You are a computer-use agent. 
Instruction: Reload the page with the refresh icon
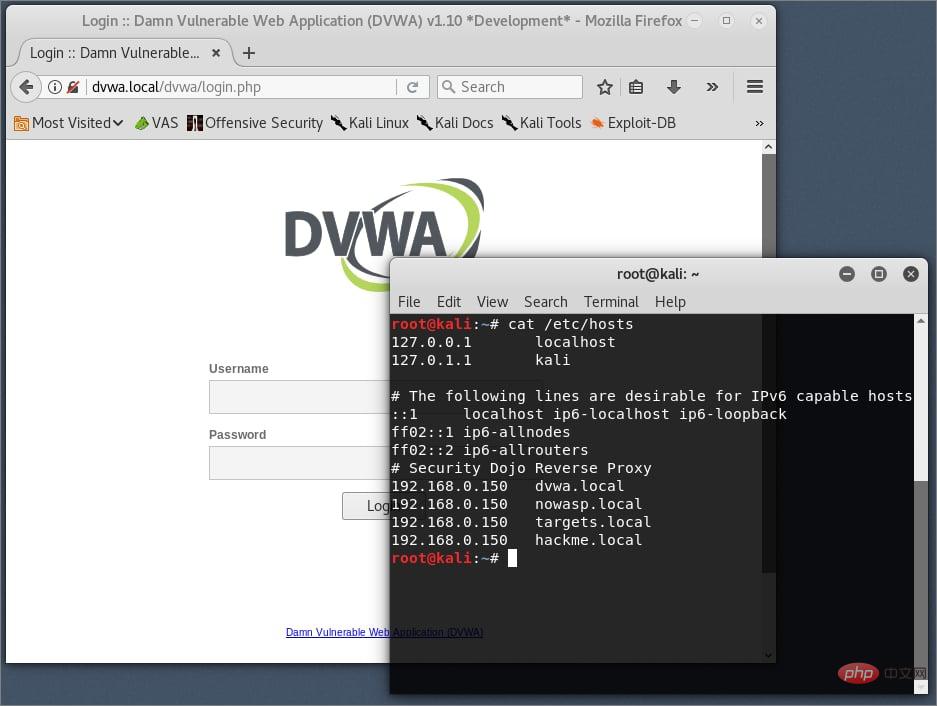[x=412, y=87]
